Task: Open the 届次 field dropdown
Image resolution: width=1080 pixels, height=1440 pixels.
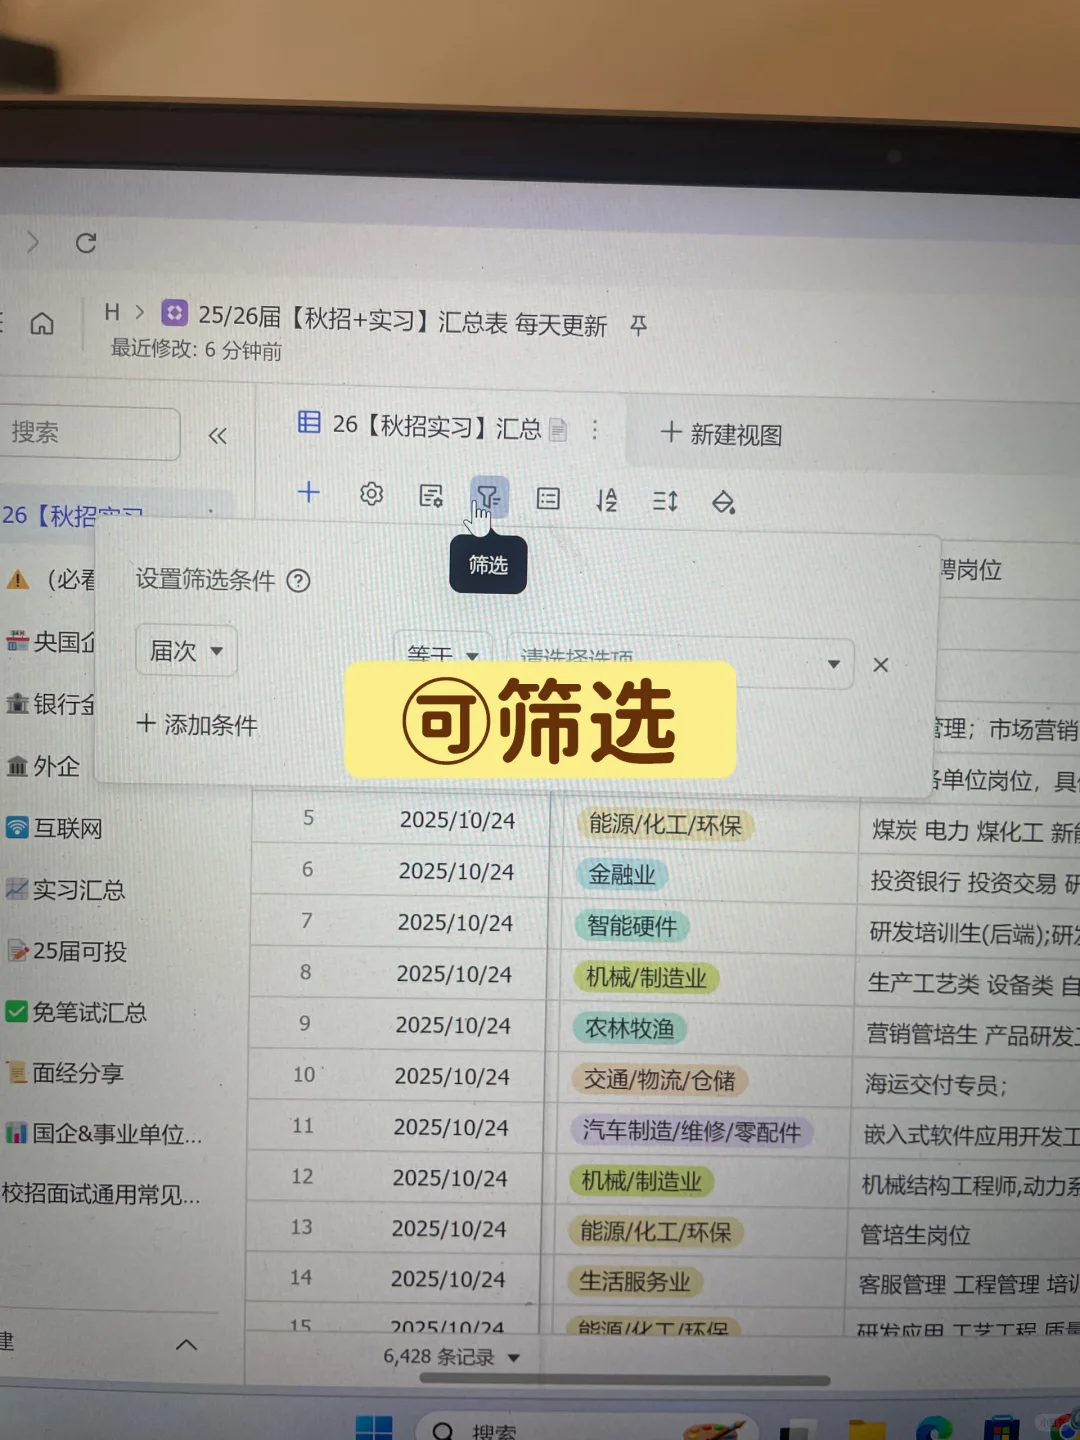Action: tap(186, 650)
